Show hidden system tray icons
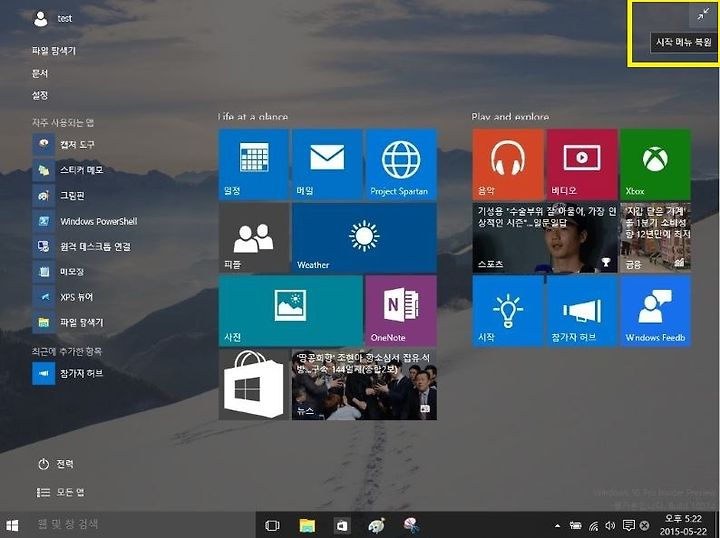 coord(557,526)
